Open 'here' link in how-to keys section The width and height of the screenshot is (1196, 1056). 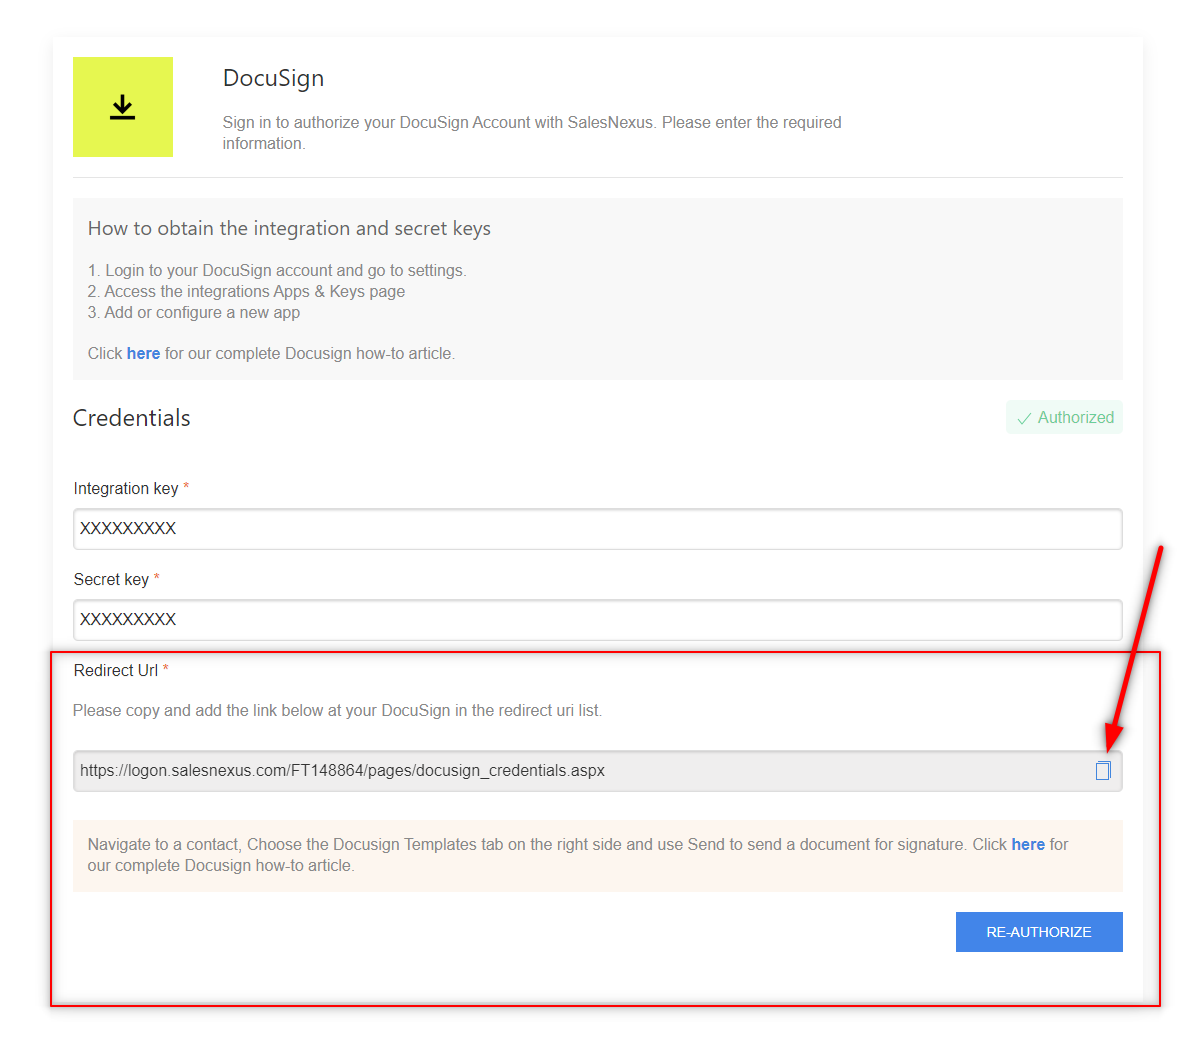tap(143, 353)
